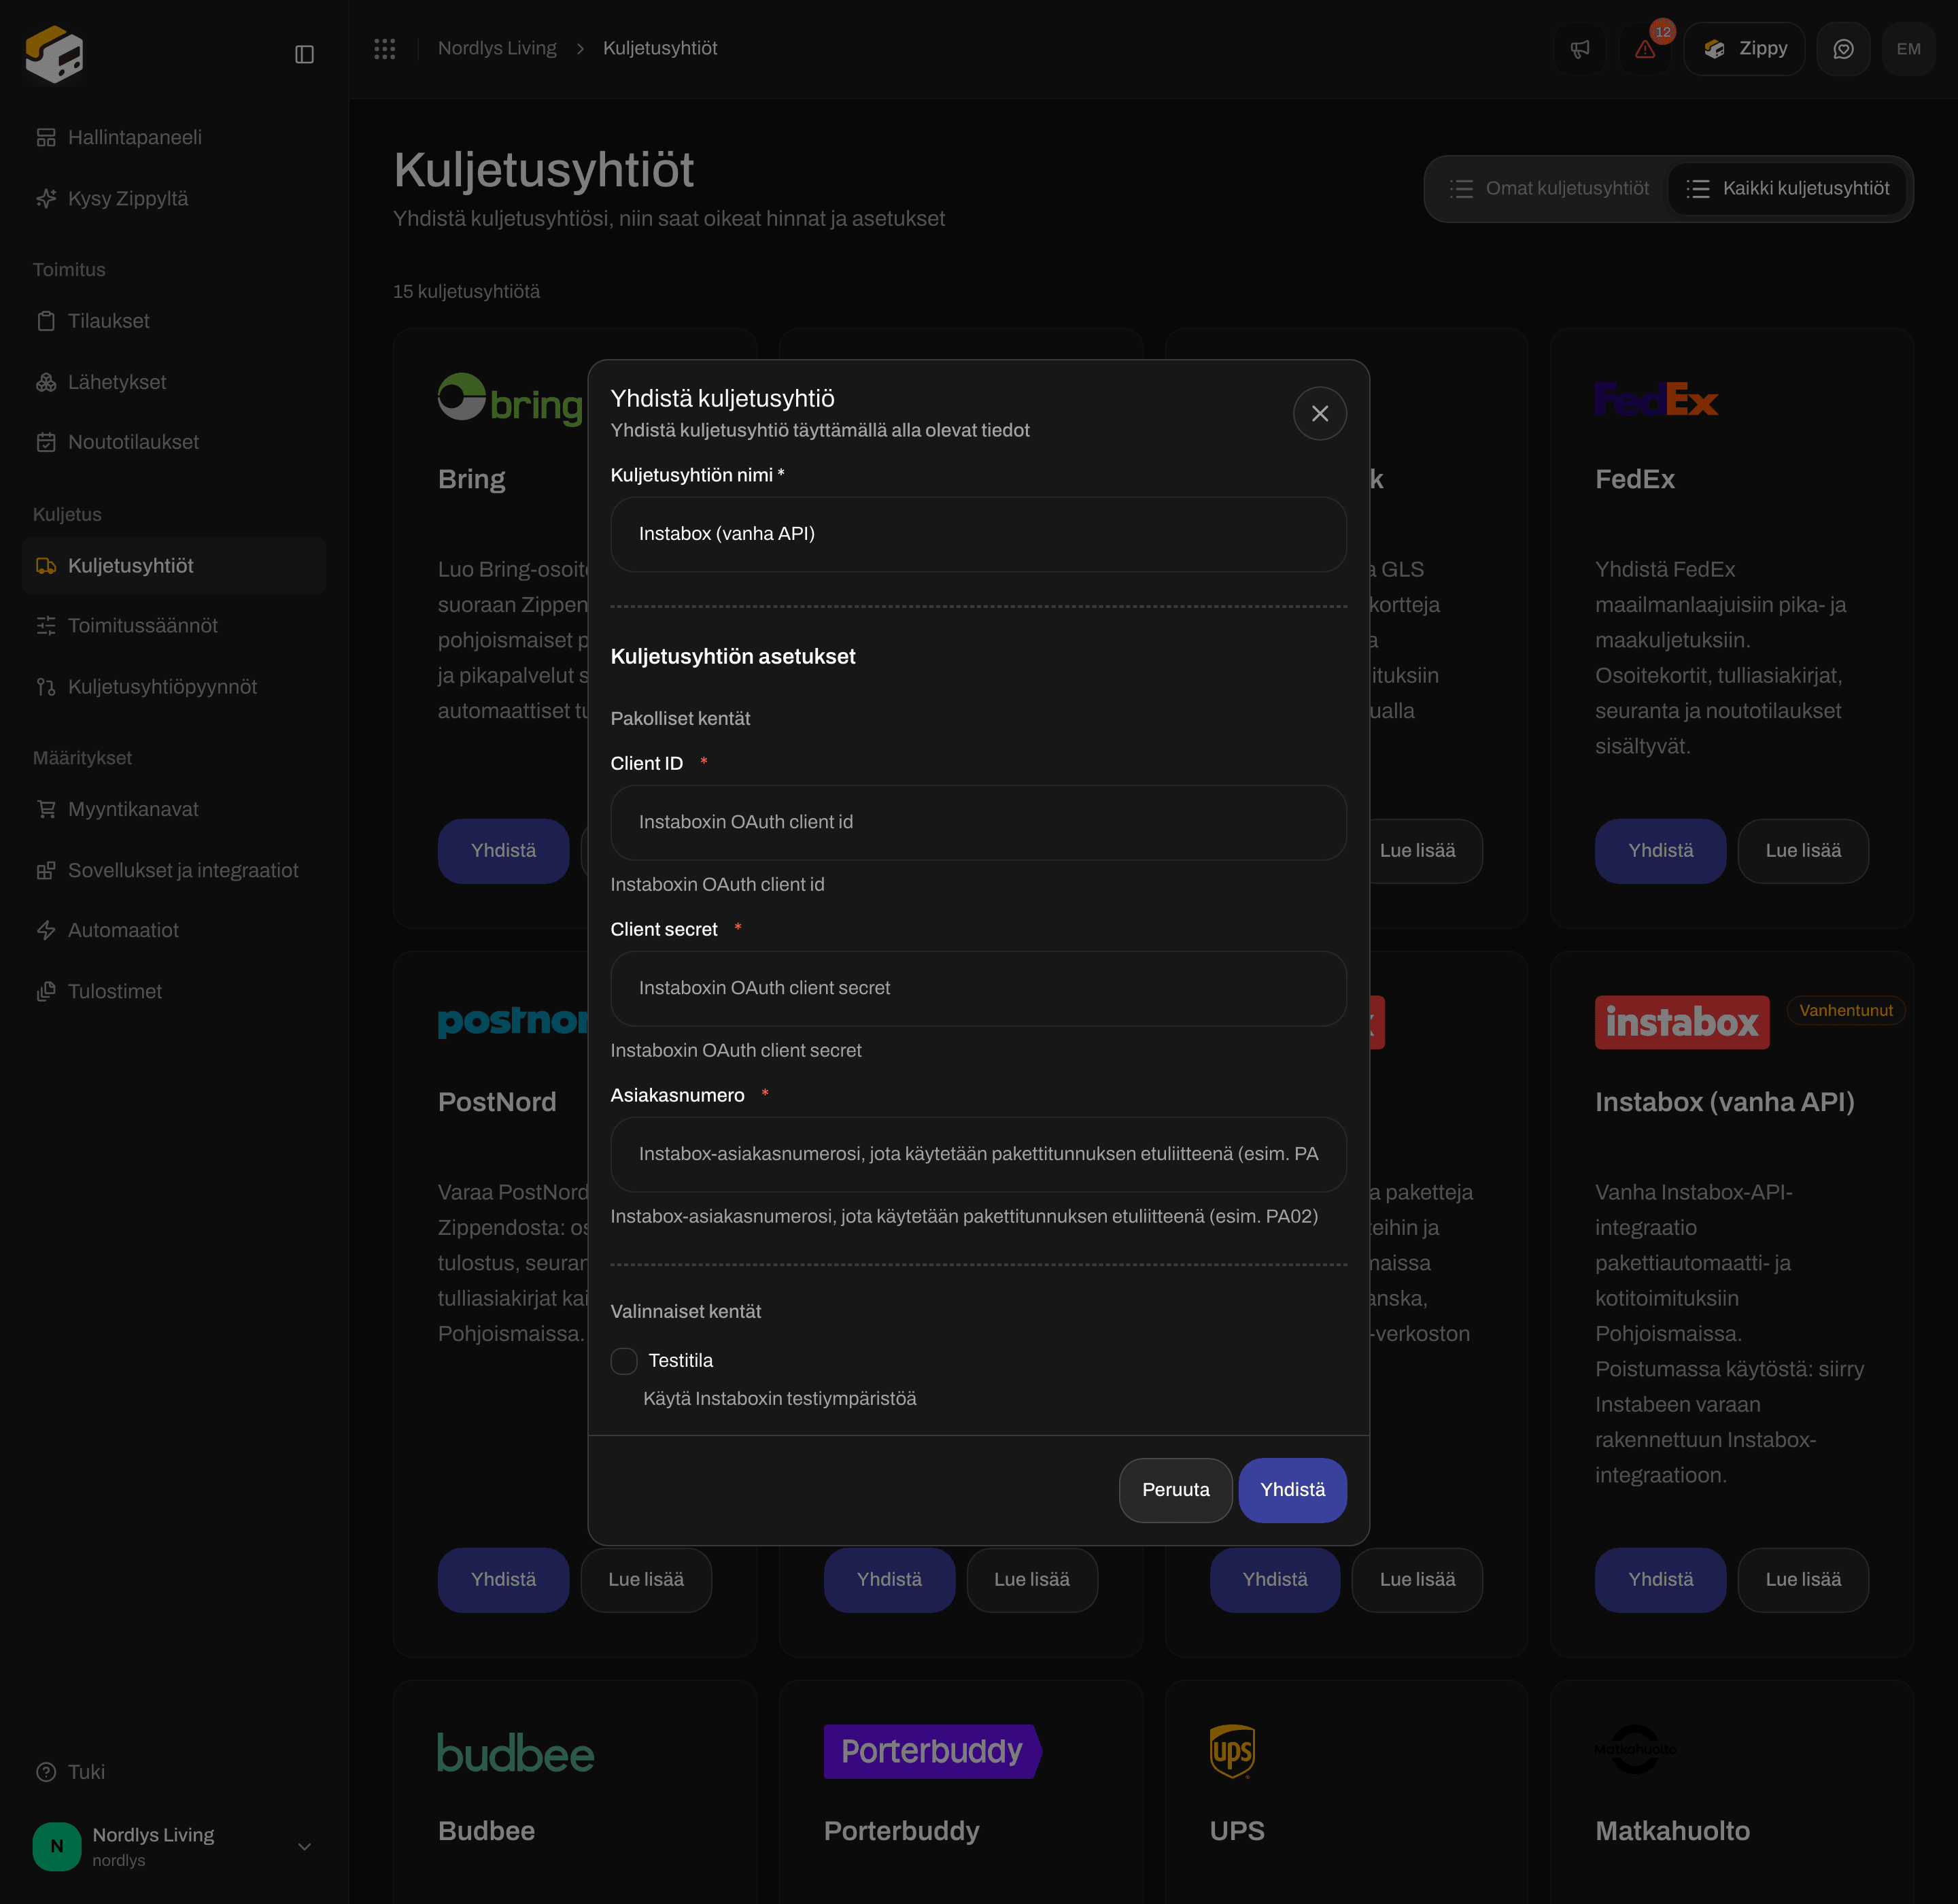Click the instabox logo

coord(1682,1022)
